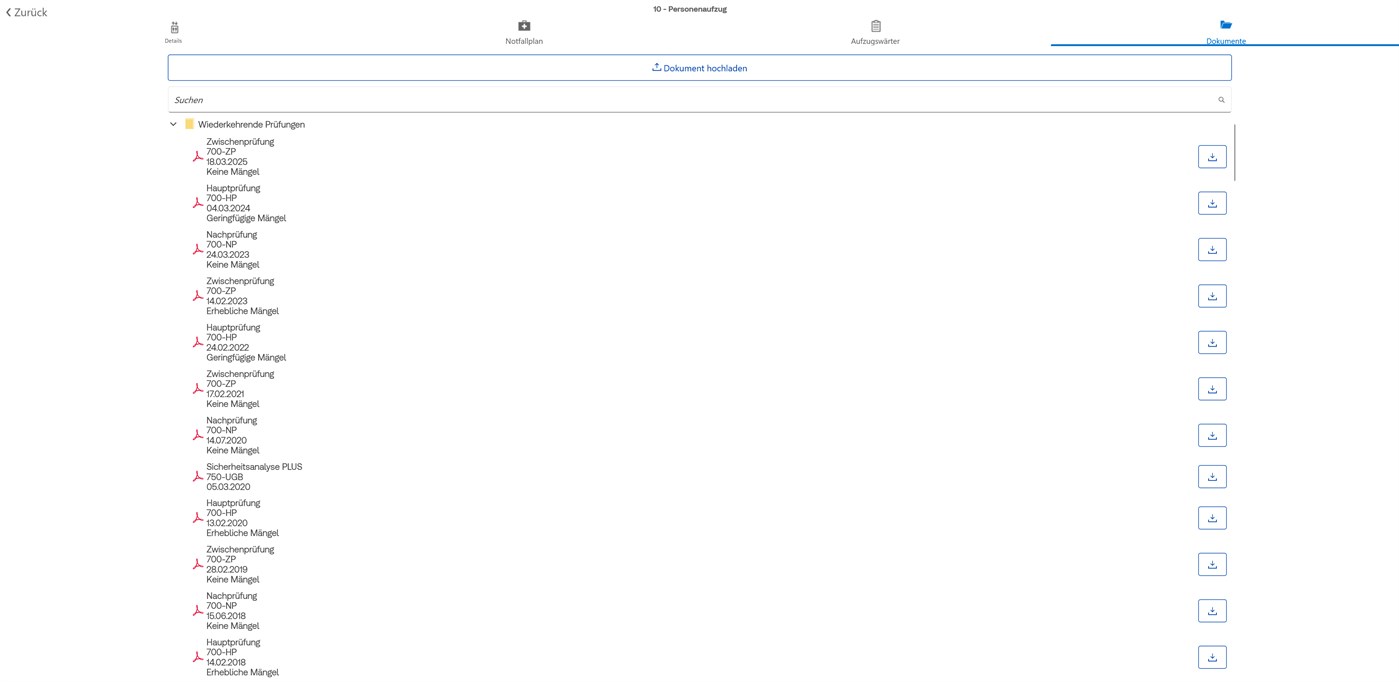Click PDF icon of Nachprüfung 15.06.2018
Viewport: 1399px width, 682px height.
tap(197, 611)
